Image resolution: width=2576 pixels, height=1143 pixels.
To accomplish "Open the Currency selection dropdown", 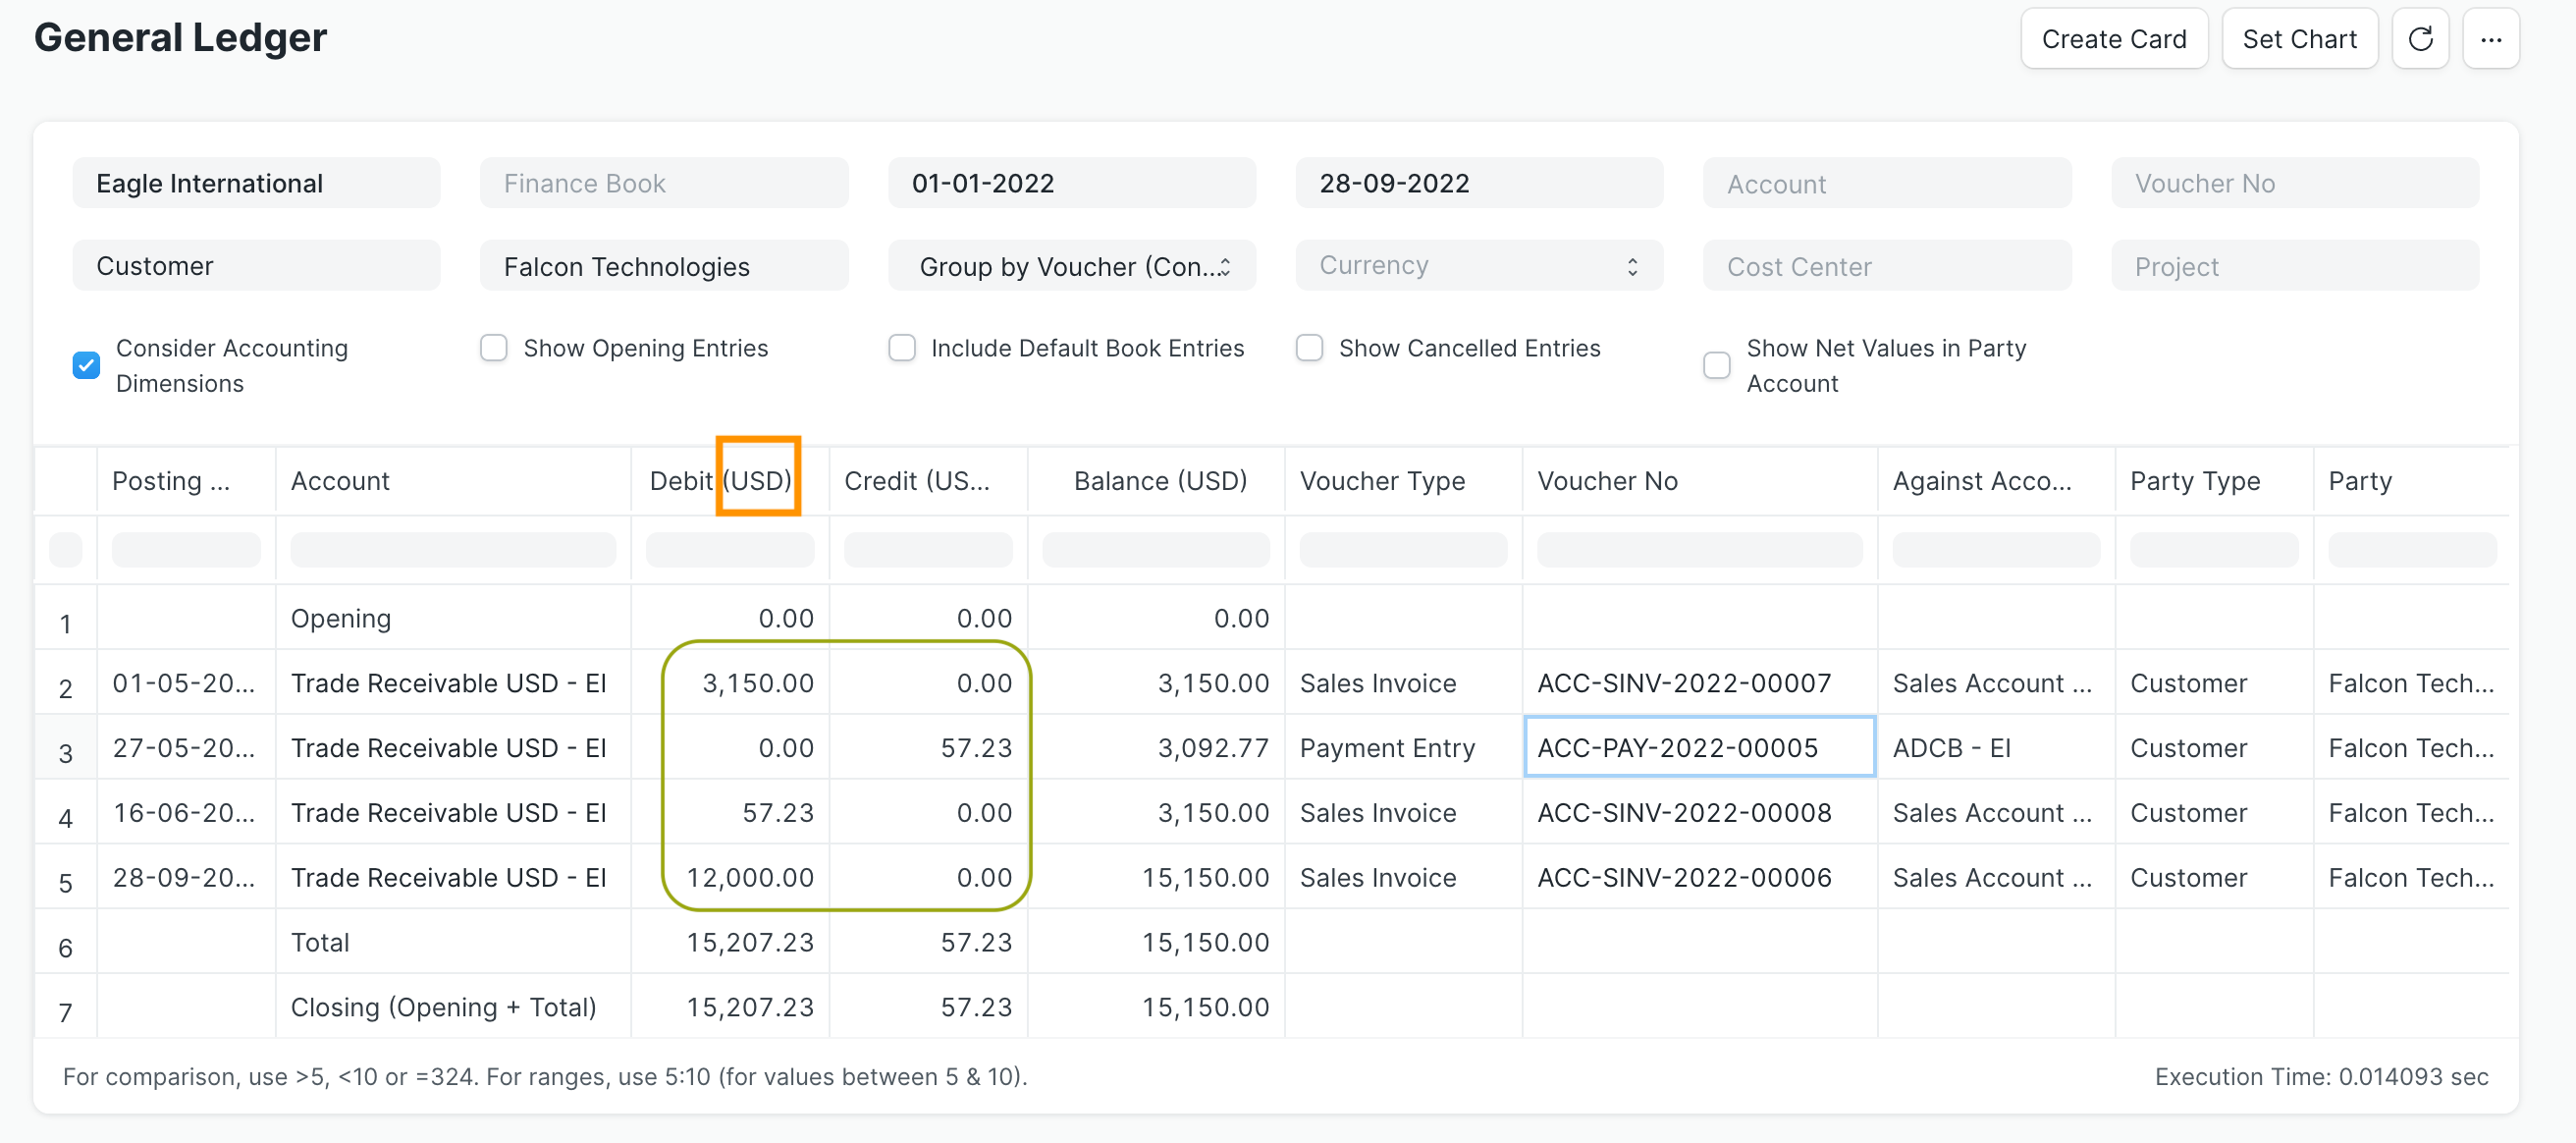I will click(1478, 265).
